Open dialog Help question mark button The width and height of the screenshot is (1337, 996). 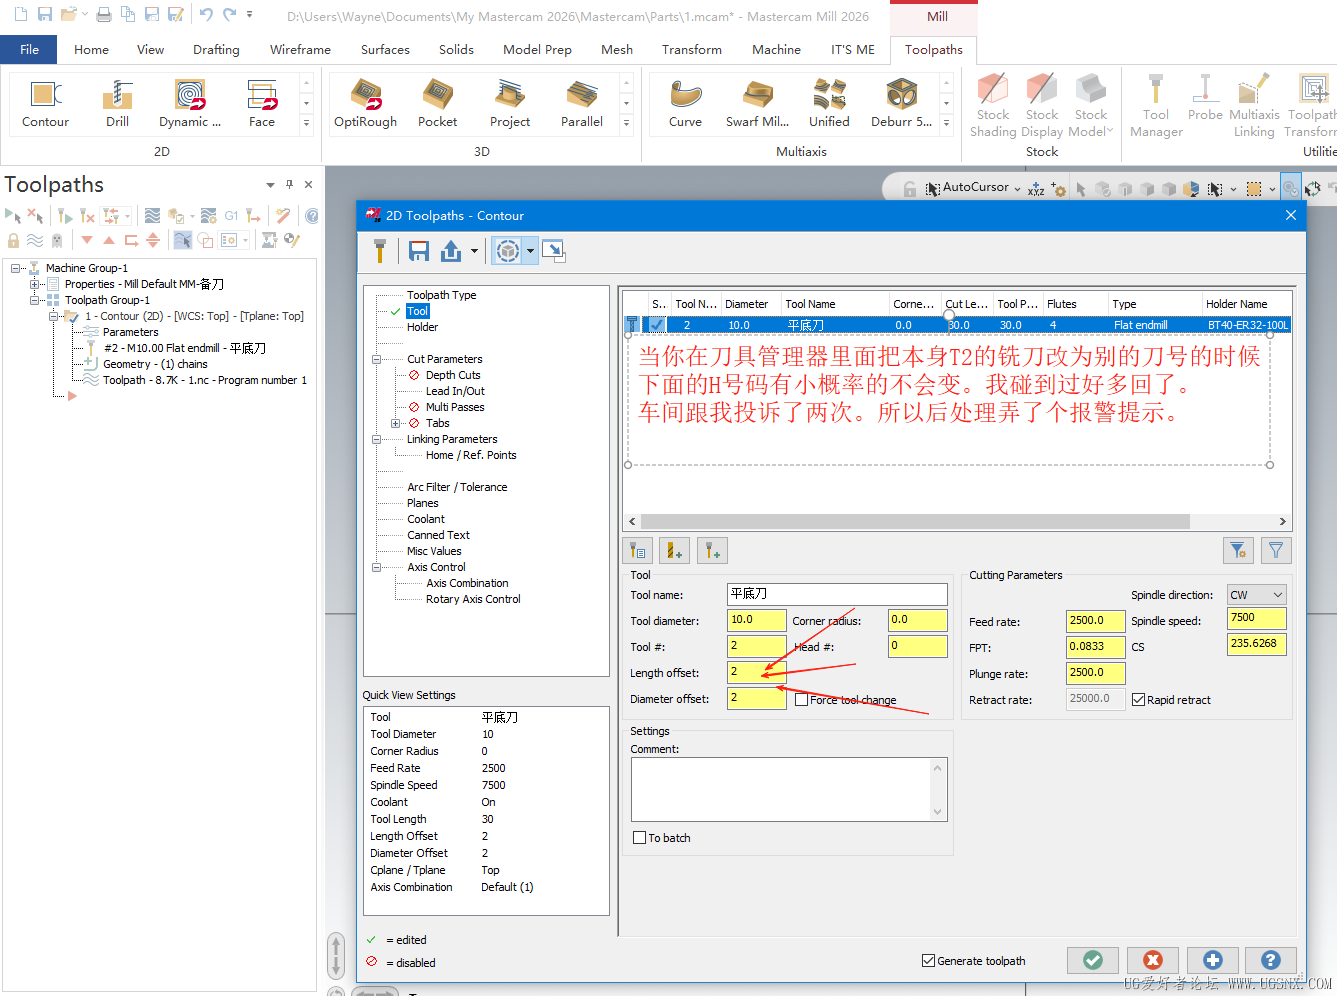click(x=1271, y=960)
